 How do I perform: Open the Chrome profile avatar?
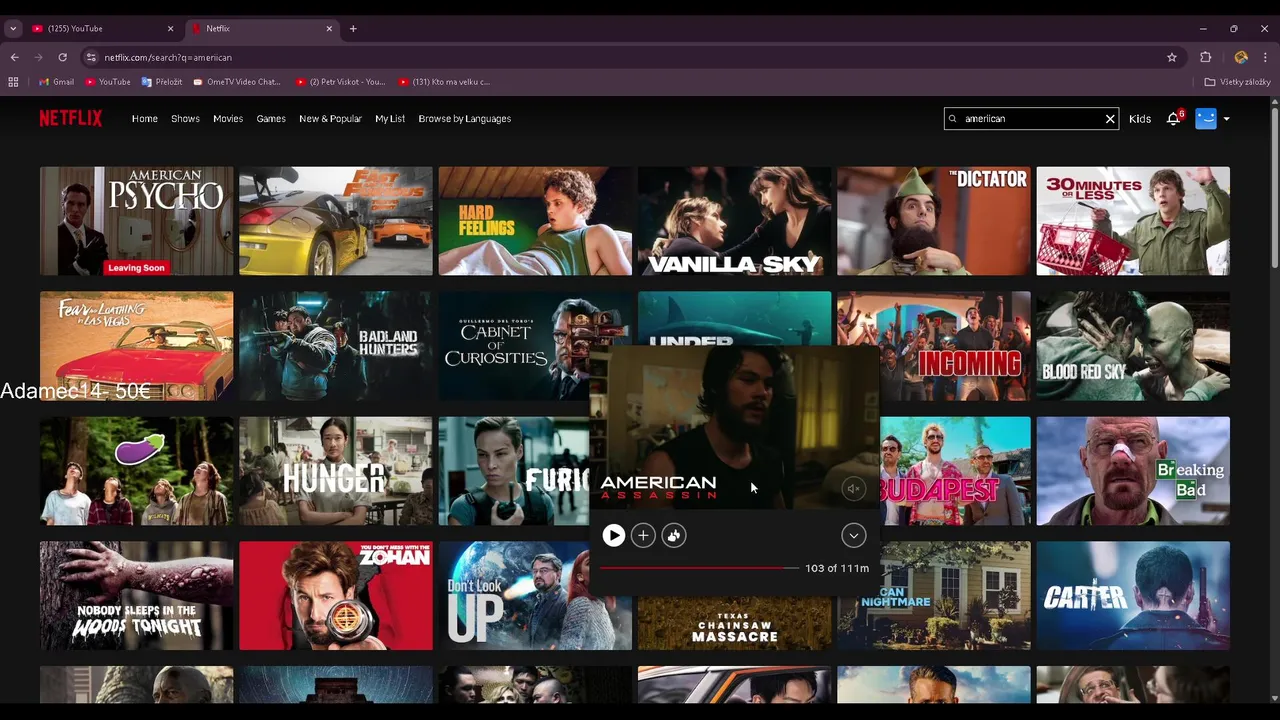(x=1241, y=57)
